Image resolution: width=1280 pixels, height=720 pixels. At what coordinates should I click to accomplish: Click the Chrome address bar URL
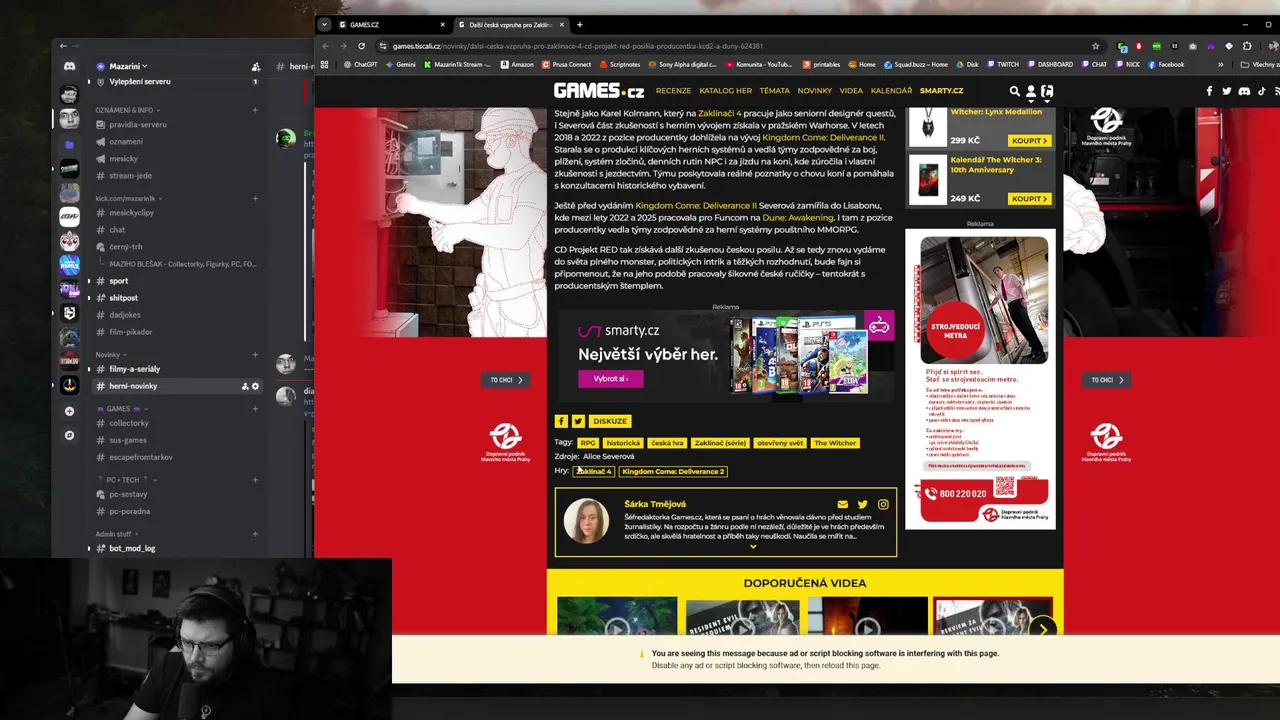[x=578, y=46]
